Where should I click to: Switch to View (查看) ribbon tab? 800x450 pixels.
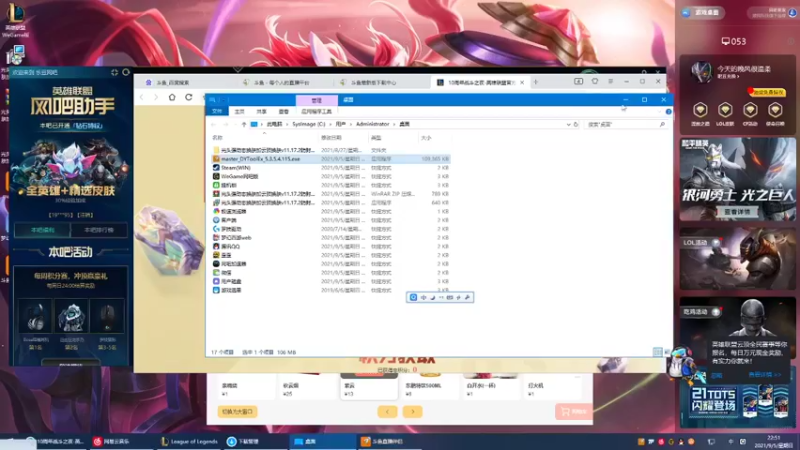pos(284,111)
